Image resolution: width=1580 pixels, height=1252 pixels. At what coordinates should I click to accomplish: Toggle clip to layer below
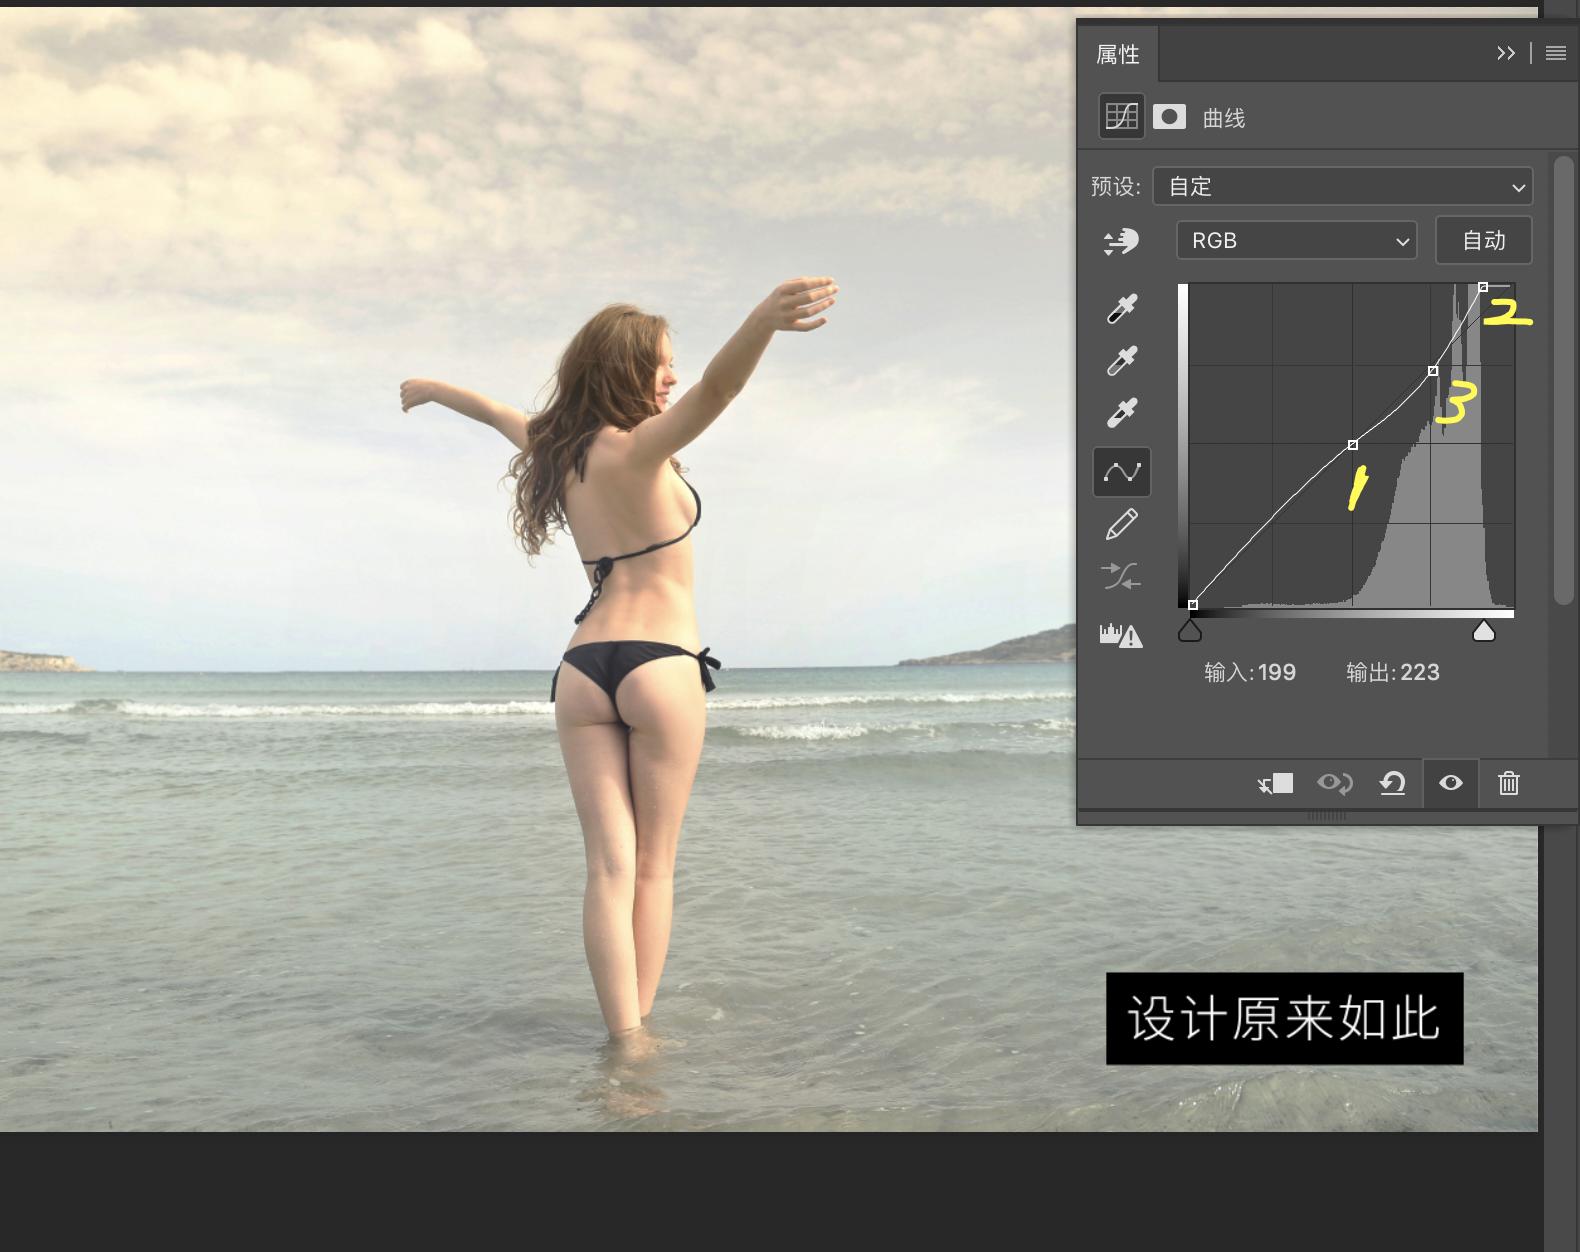coord(1275,783)
